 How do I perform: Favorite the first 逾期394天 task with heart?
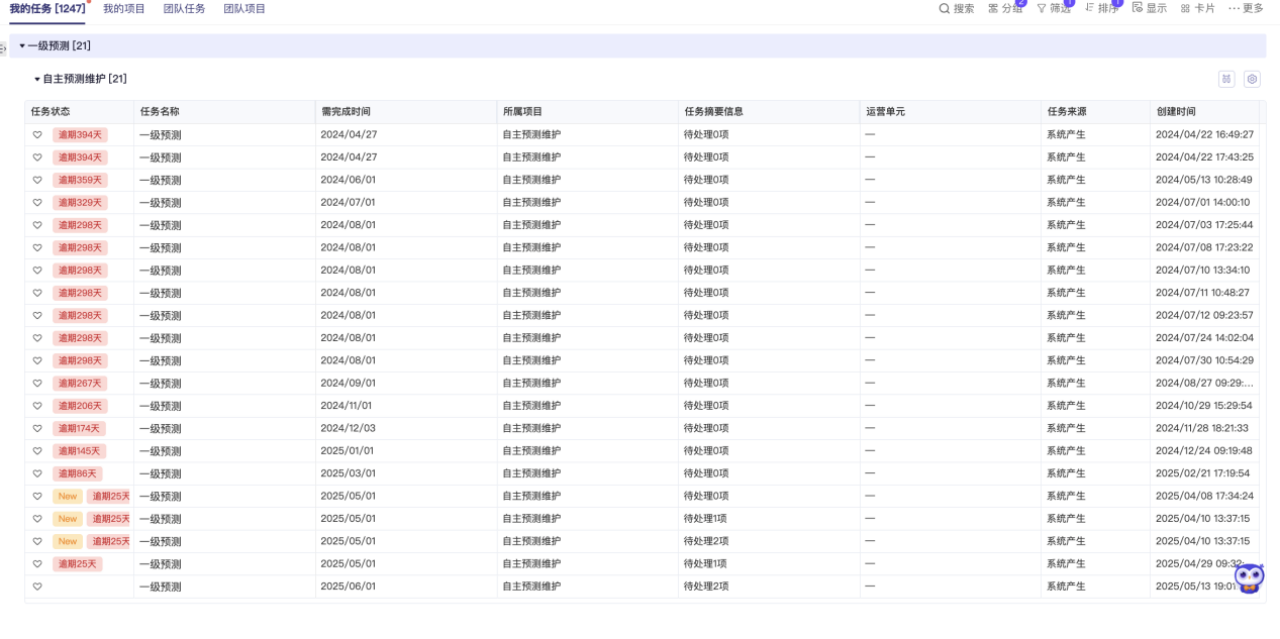[x=37, y=135]
